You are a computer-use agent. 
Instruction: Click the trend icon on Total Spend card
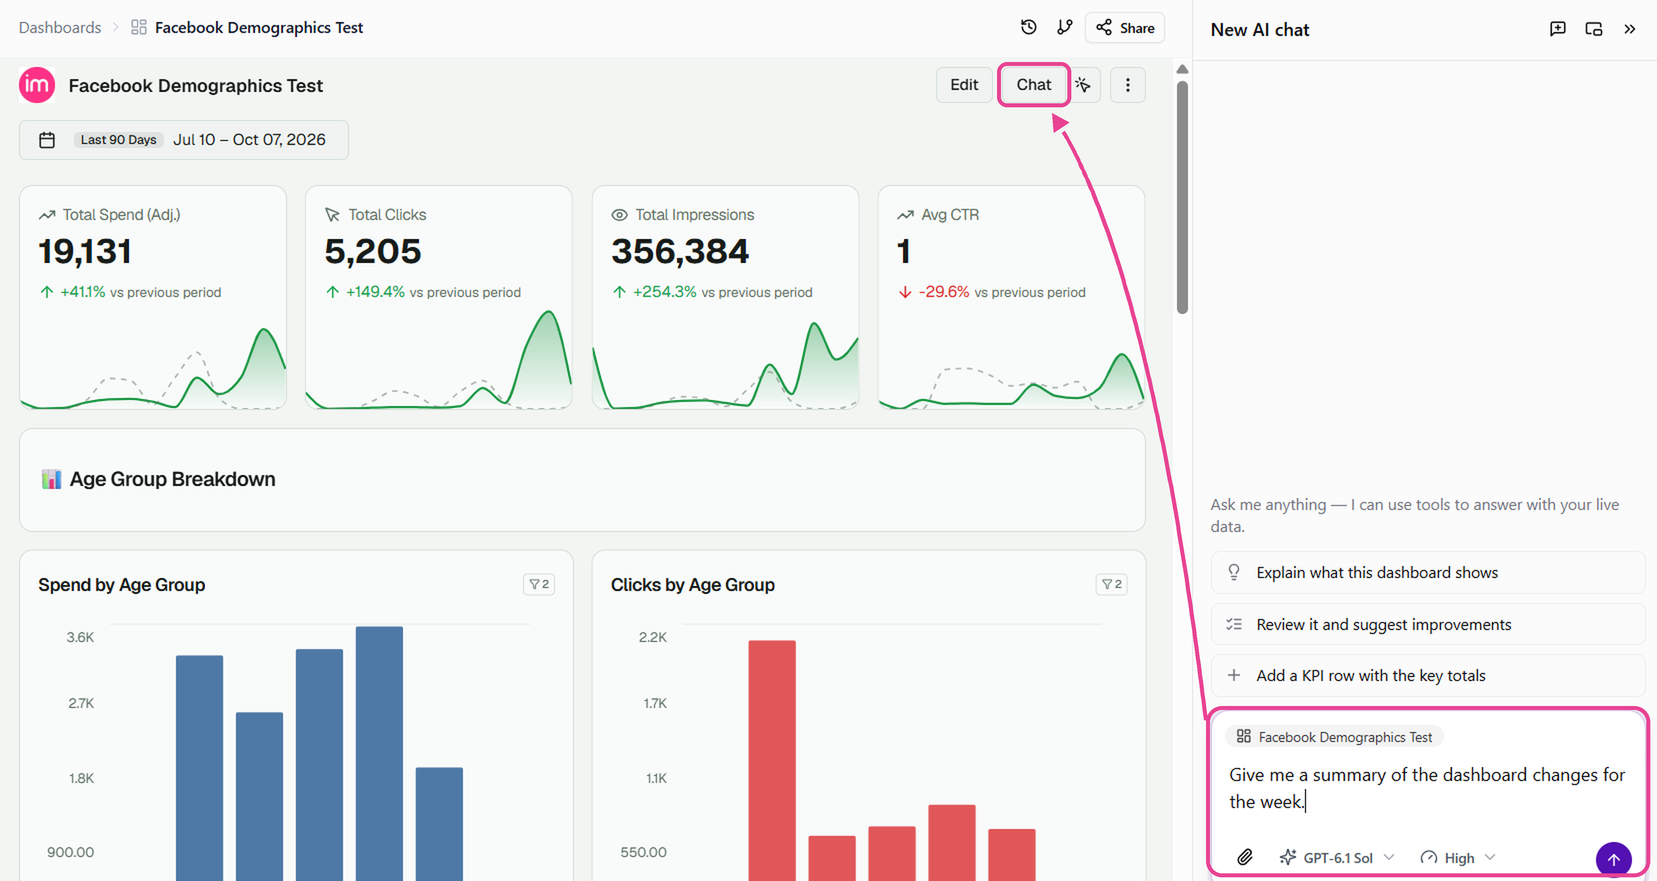click(47, 215)
